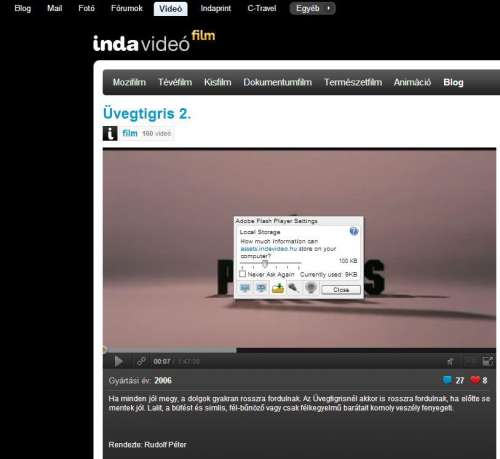Click the comment count '27'
The height and width of the screenshot is (459, 500).
click(x=460, y=380)
